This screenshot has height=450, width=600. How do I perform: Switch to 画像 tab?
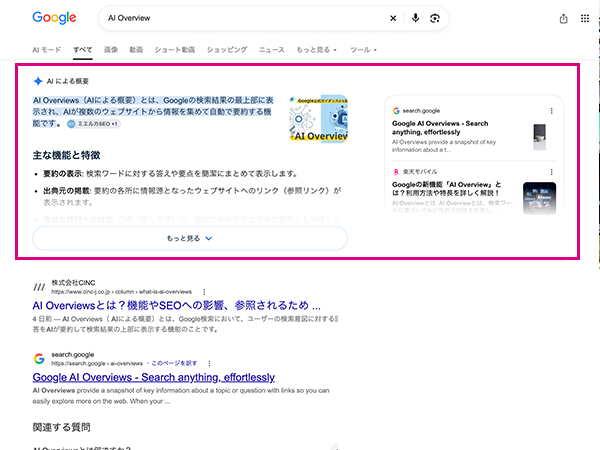[111, 50]
